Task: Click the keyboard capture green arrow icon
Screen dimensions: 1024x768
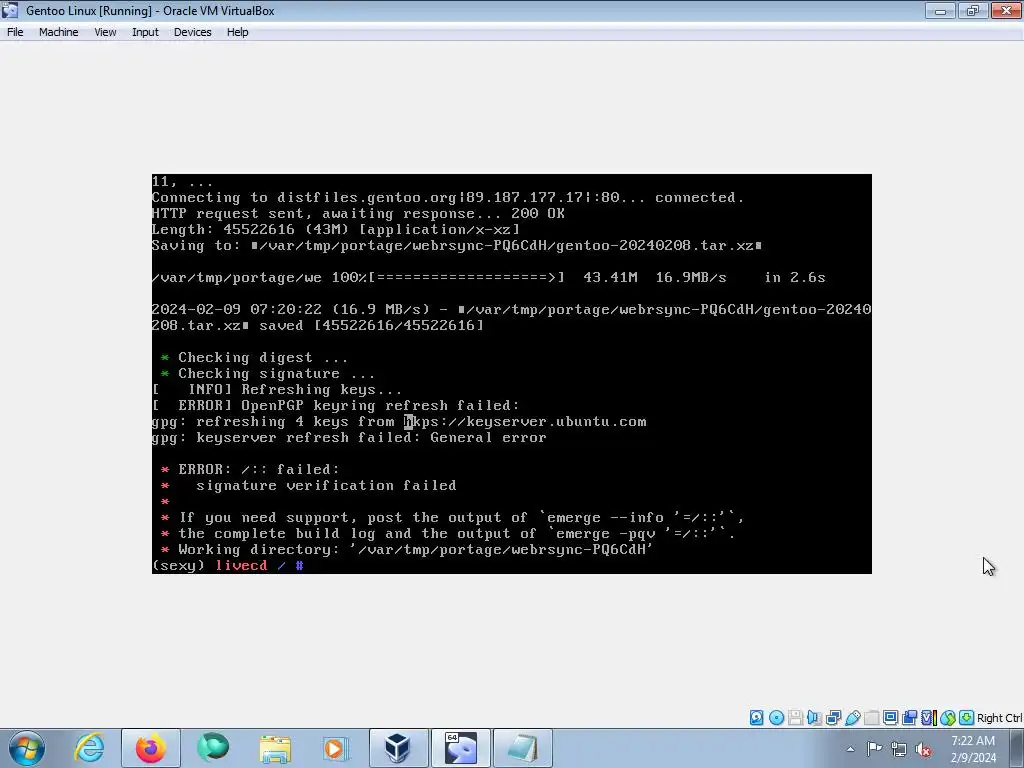Action: [x=967, y=718]
